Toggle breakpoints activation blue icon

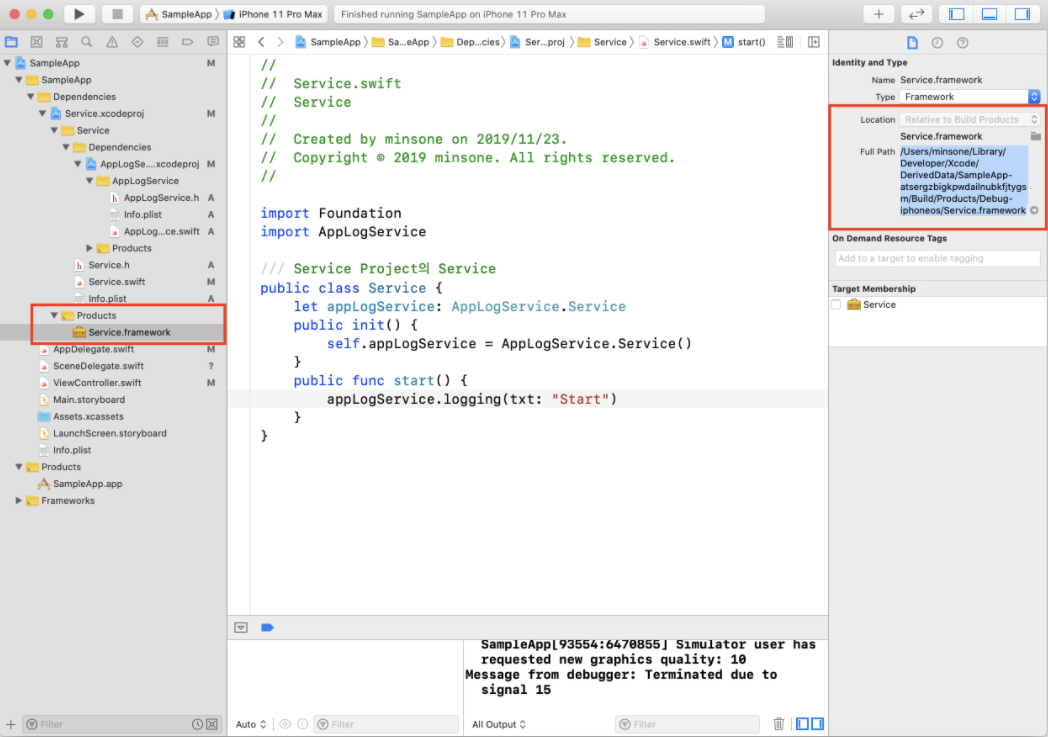click(267, 627)
